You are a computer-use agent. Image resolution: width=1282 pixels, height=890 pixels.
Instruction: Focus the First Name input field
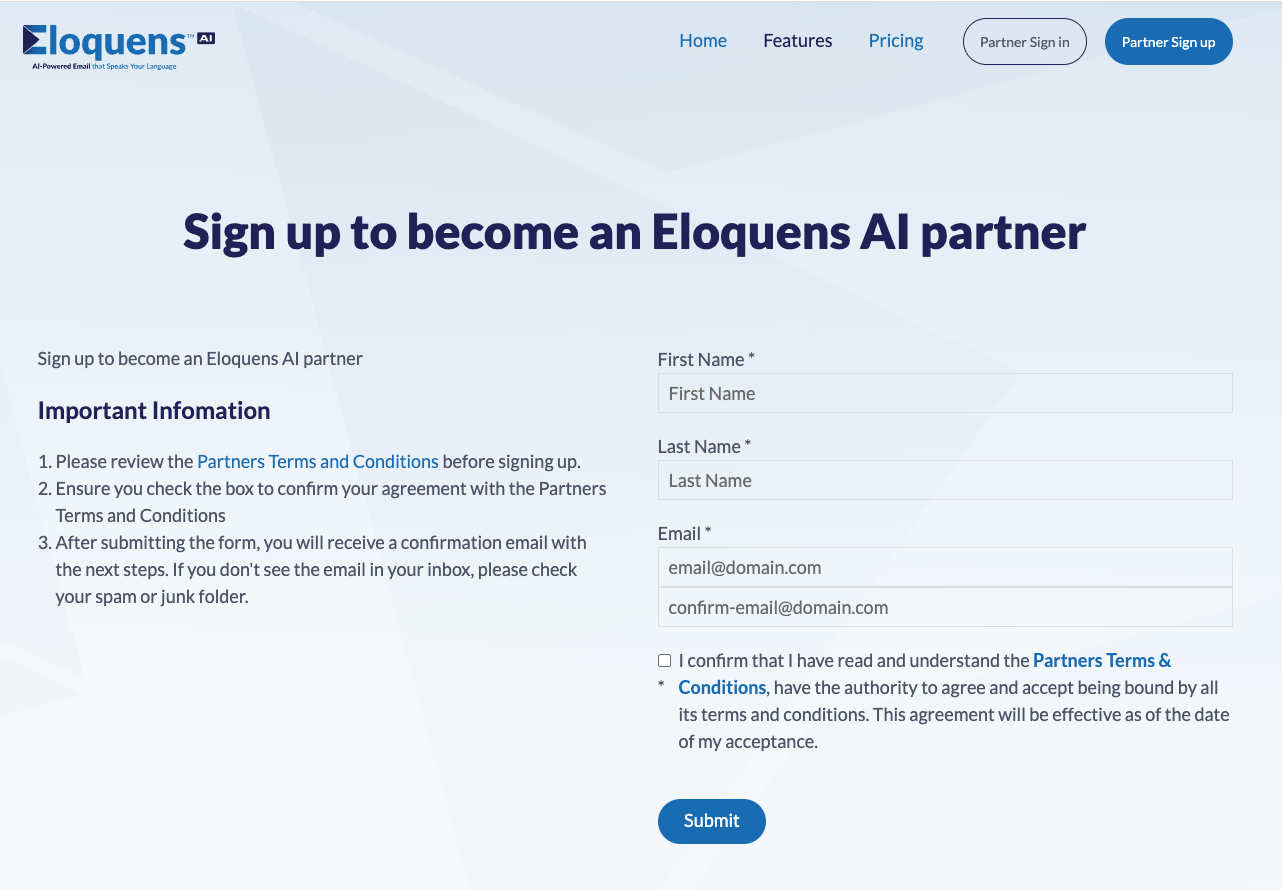point(944,394)
